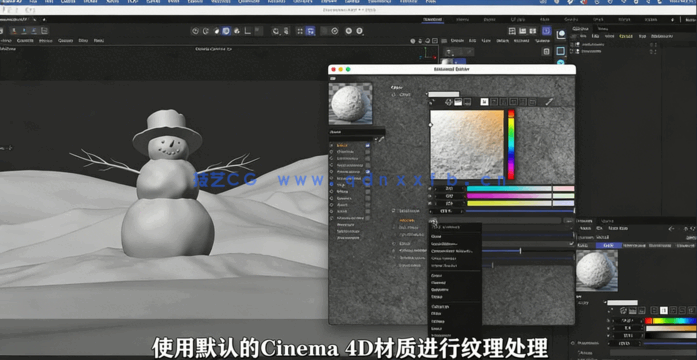Pick a color with the Material Editor eyedropper

pyautogui.click(x=549, y=102)
